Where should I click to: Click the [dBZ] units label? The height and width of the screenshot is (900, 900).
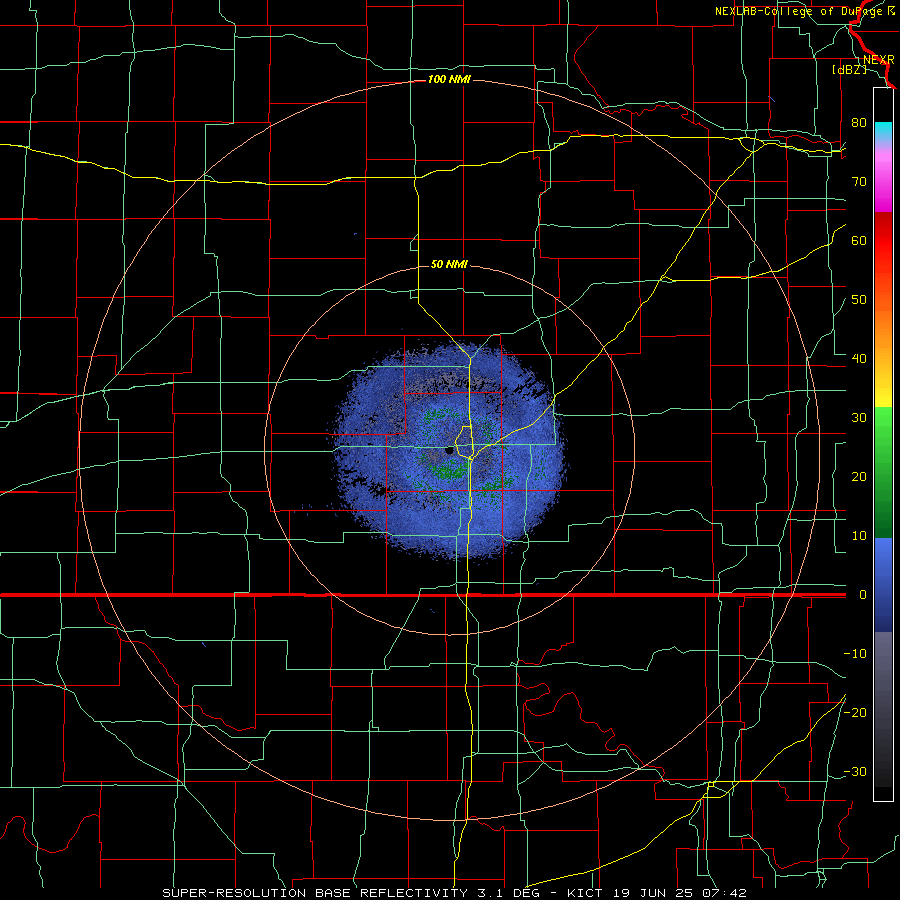click(x=849, y=70)
